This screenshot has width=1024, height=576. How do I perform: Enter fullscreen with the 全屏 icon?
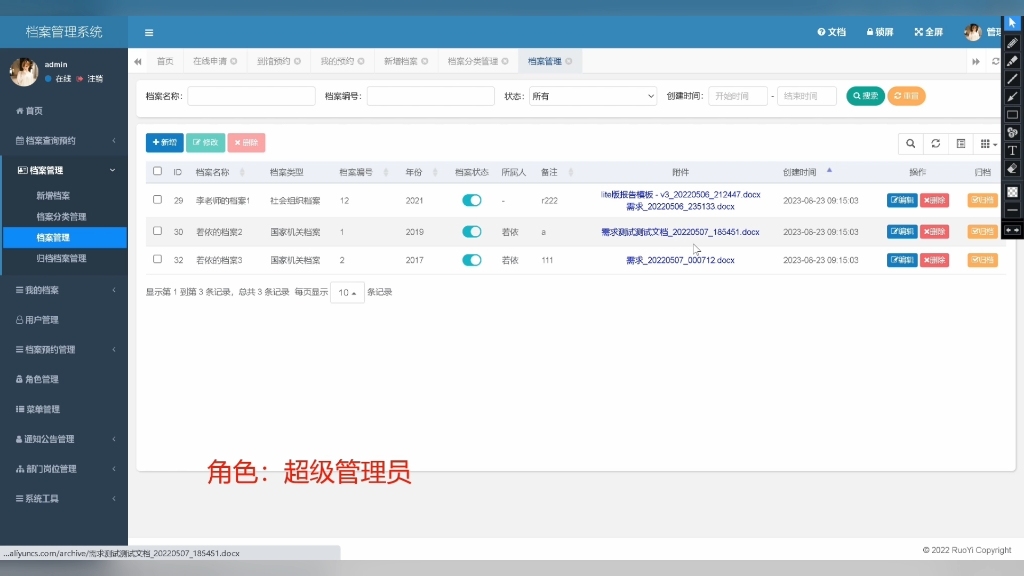(928, 32)
